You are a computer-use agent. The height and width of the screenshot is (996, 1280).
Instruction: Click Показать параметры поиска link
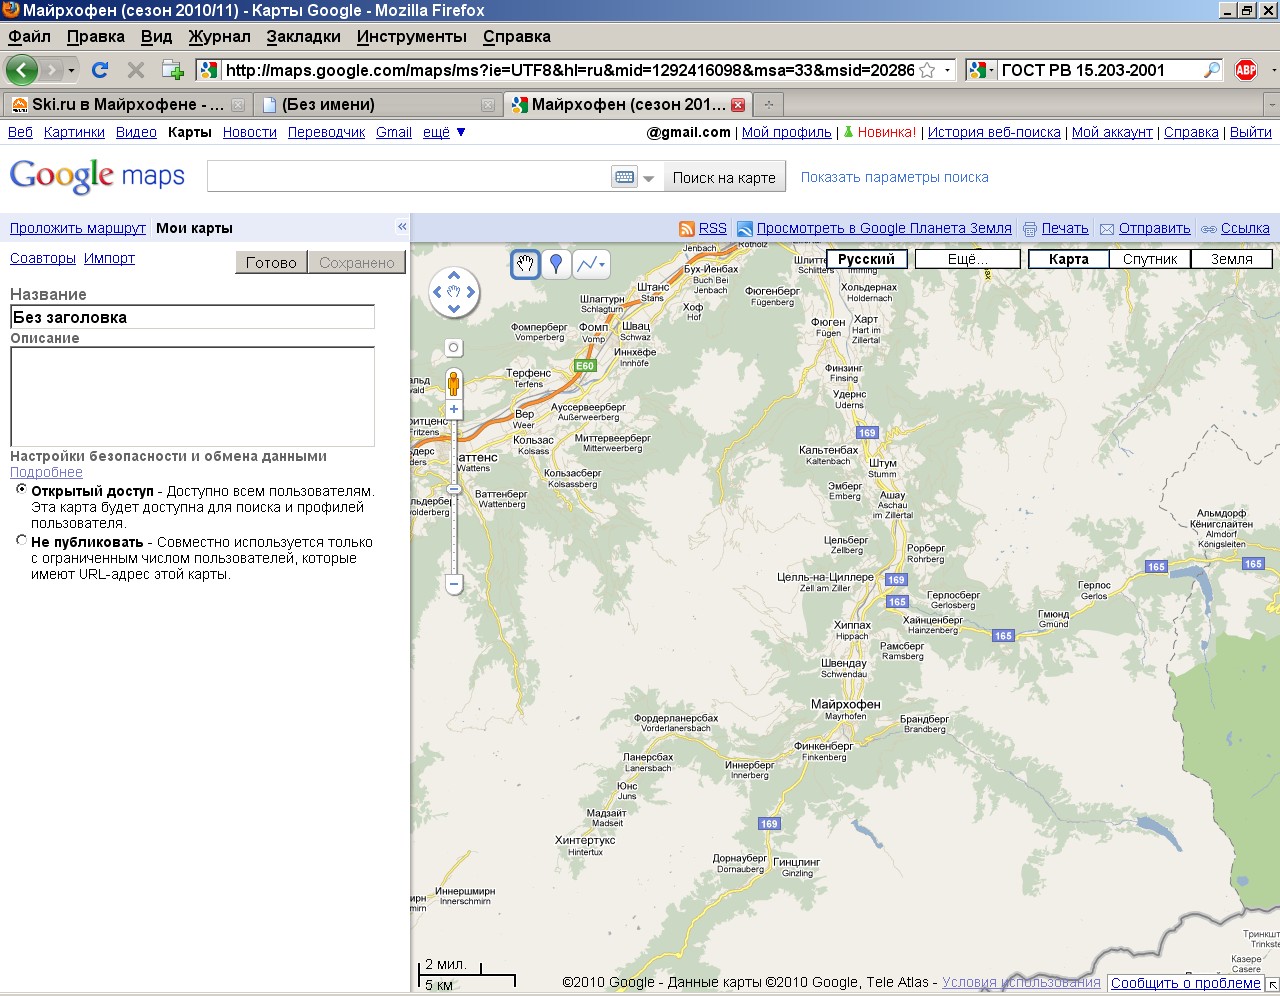(x=894, y=177)
